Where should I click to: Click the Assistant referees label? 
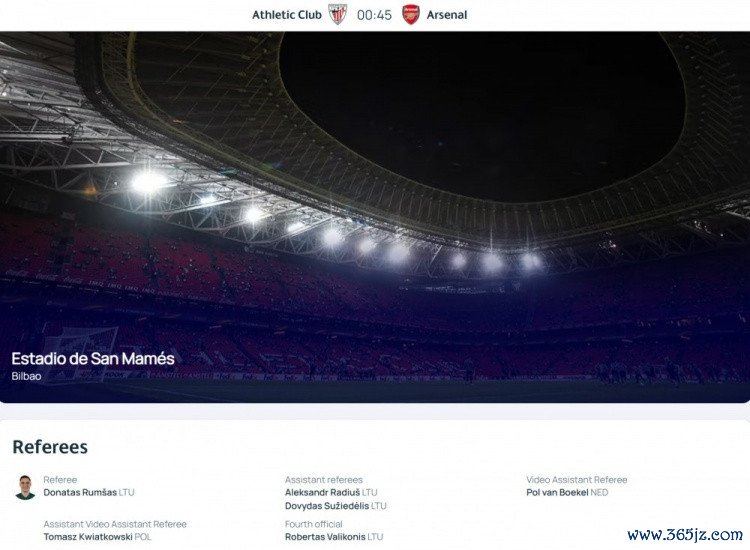pos(324,480)
